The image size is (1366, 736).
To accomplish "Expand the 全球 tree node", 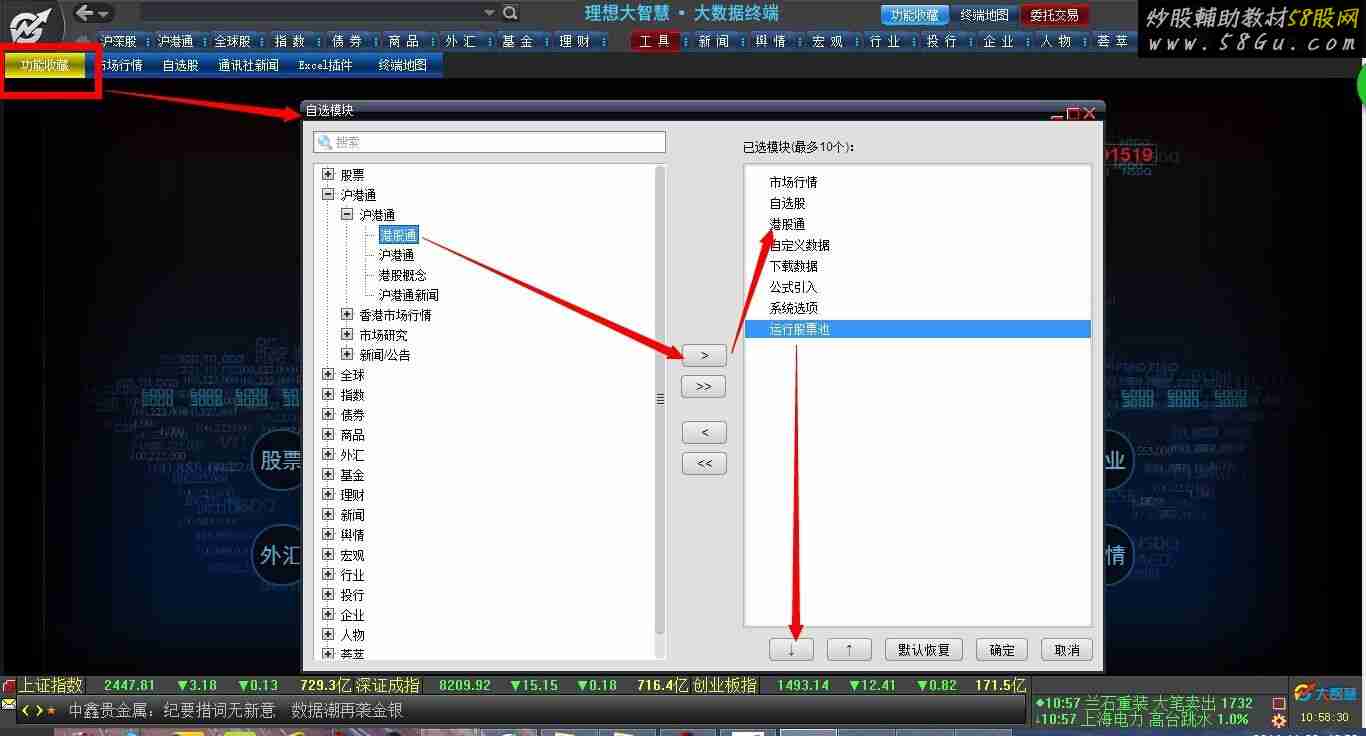I will (328, 374).
